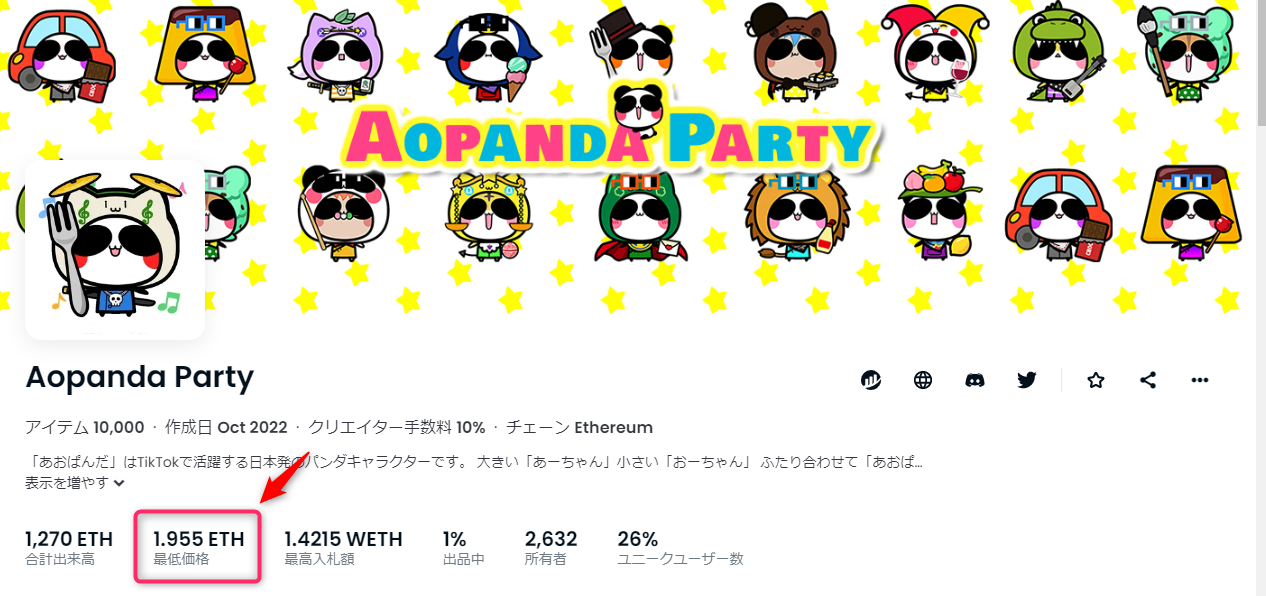Click the 1% listed stat
Screen dimensions: 1266x596
click(x=464, y=548)
